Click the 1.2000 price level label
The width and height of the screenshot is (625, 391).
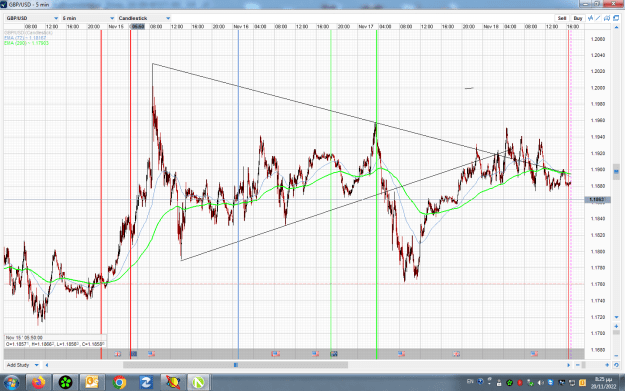pos(598,88)
